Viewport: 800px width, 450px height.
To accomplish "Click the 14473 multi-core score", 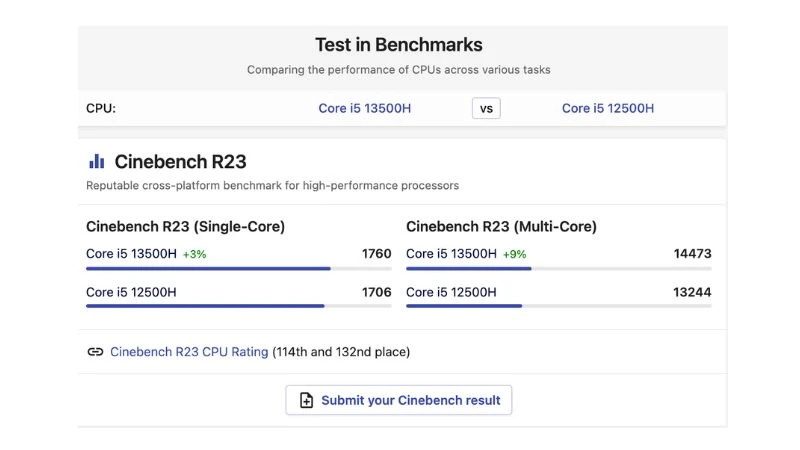I will click(692, 254).
